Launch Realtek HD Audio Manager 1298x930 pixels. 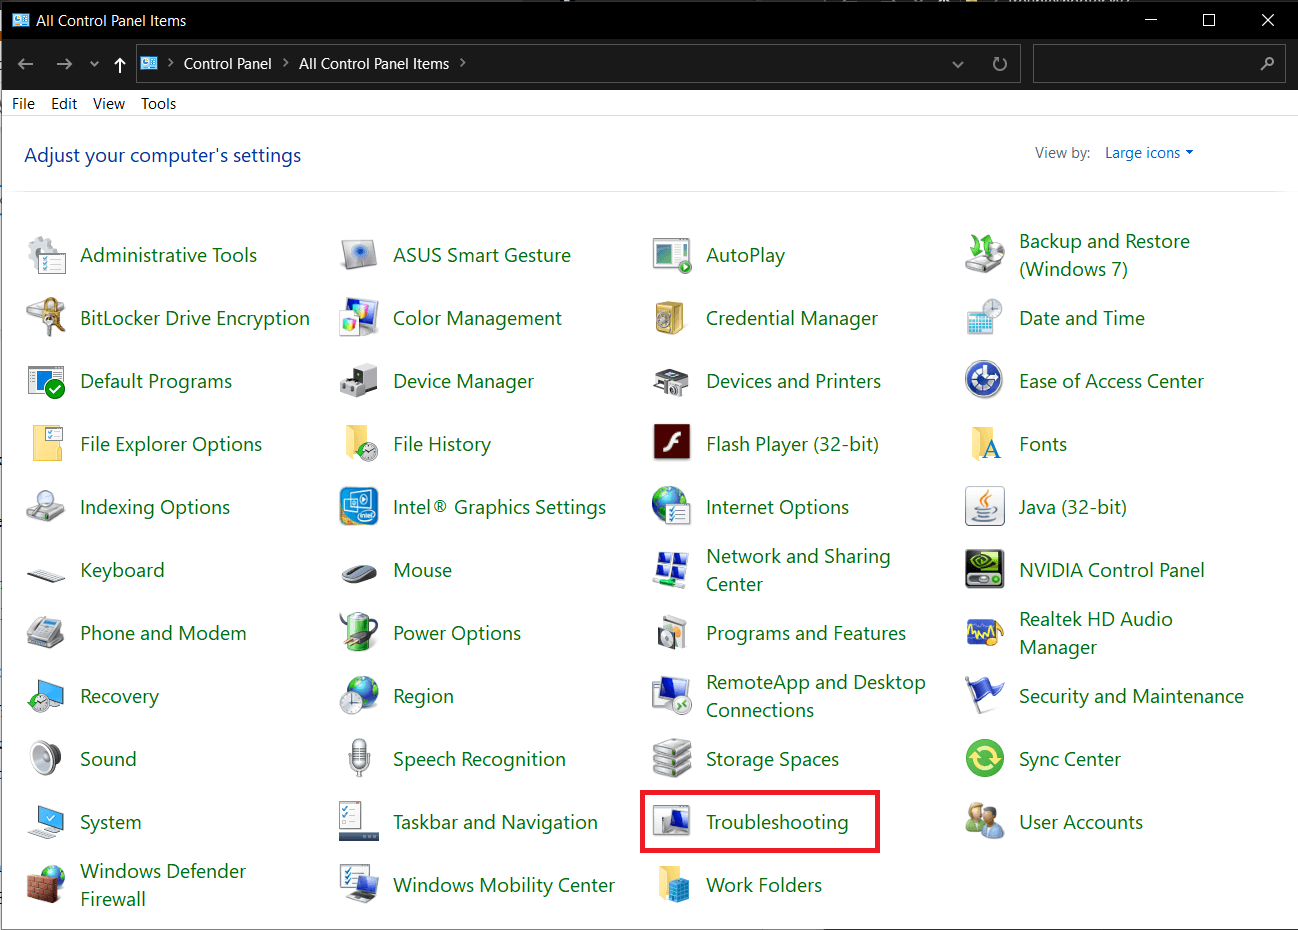pos(1095,632)
